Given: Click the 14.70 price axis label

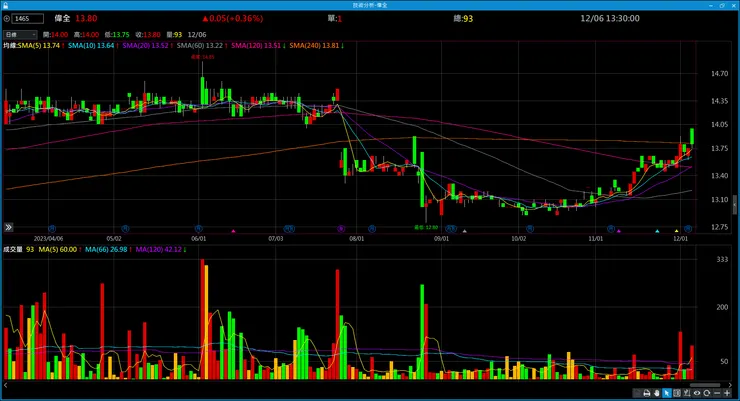Looking at the screenshot, I should click(719, 74).
